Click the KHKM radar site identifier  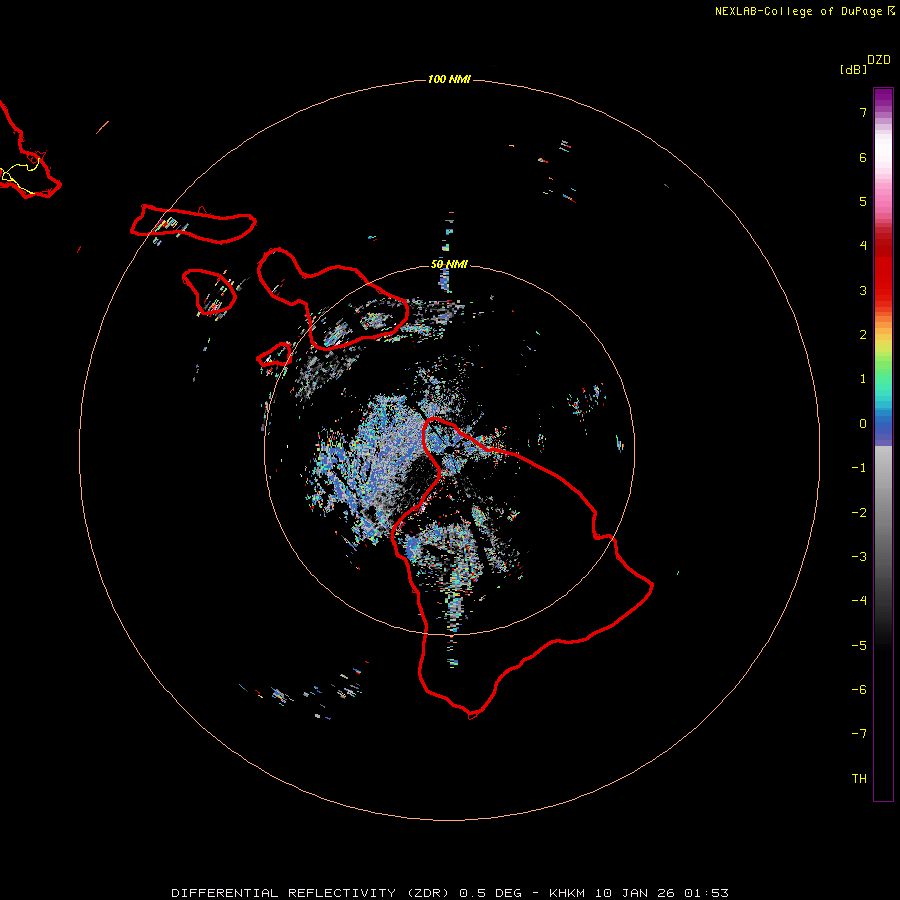[x=567, y=893]
